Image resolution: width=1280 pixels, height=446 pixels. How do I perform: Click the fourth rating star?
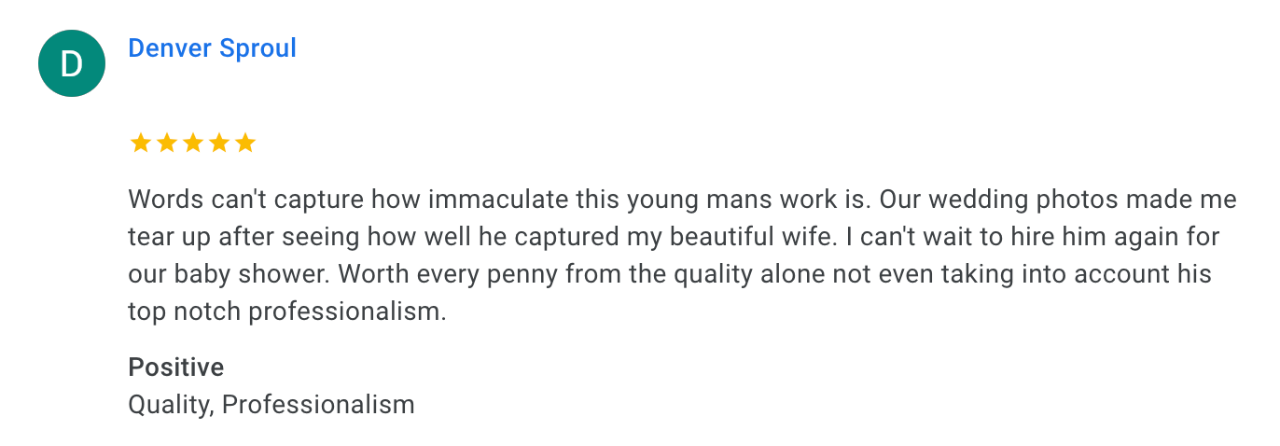(x=219, y=143)
